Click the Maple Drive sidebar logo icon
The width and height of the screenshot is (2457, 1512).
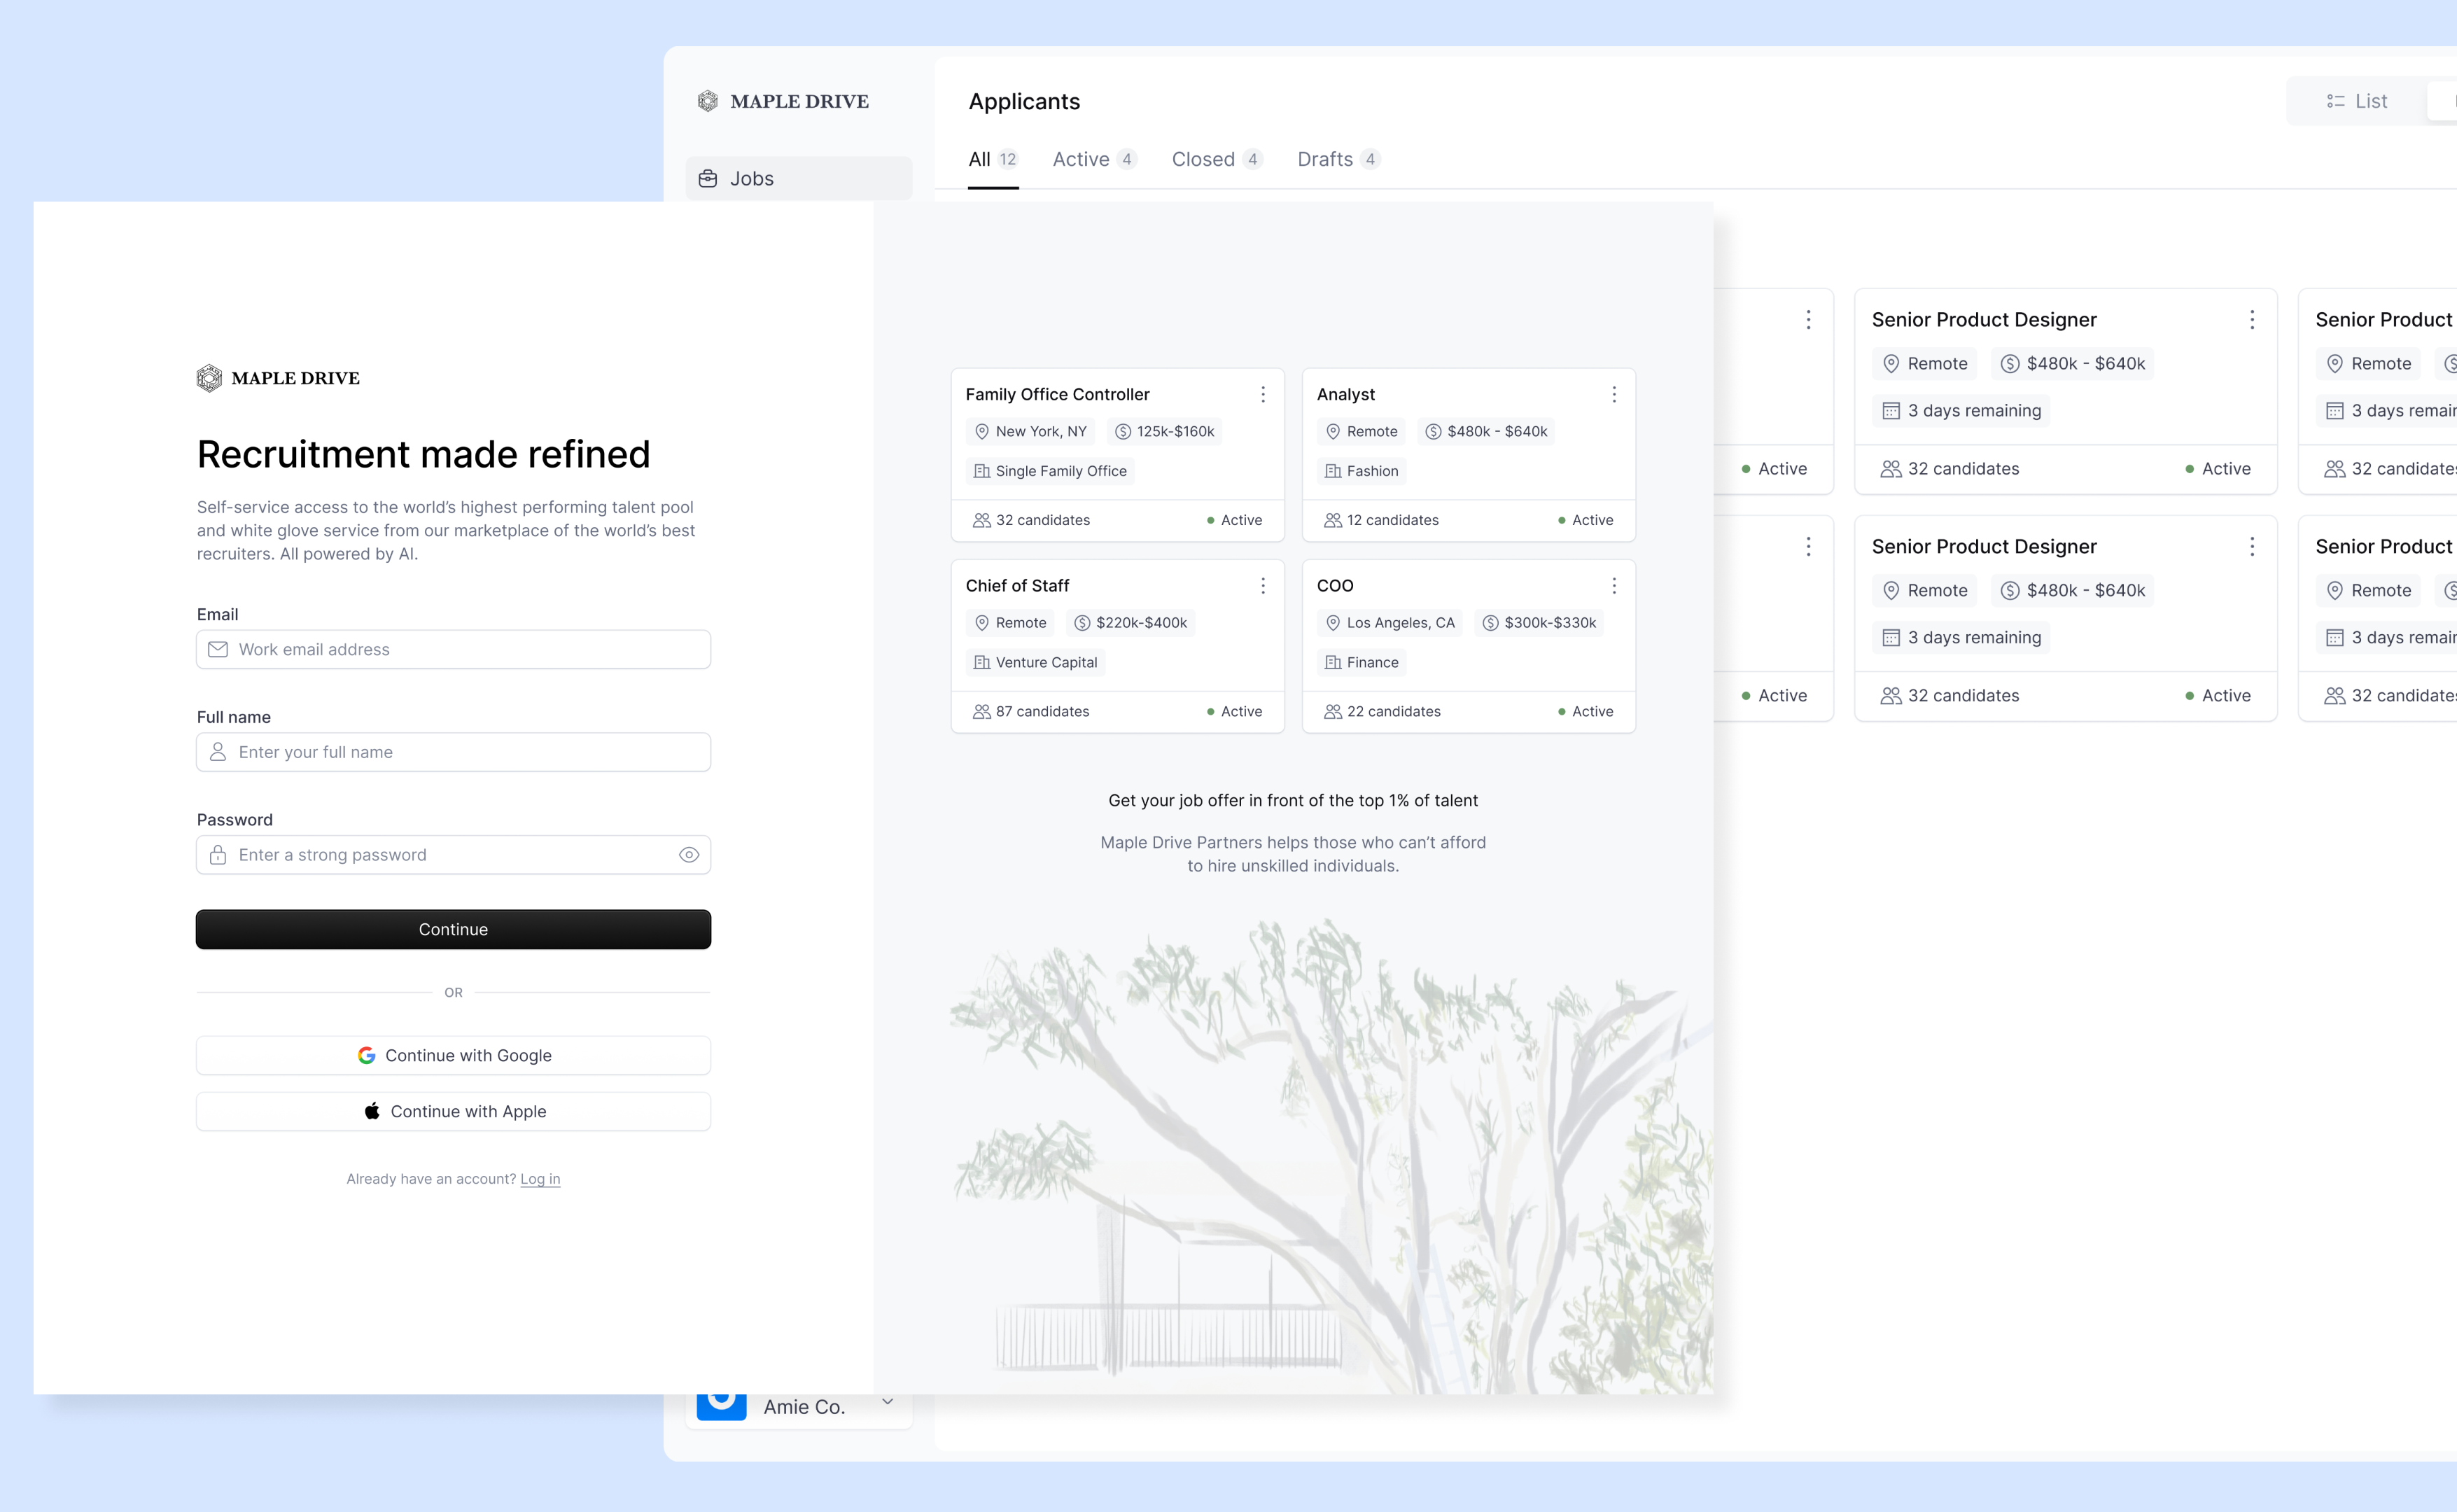click(708, 101)
